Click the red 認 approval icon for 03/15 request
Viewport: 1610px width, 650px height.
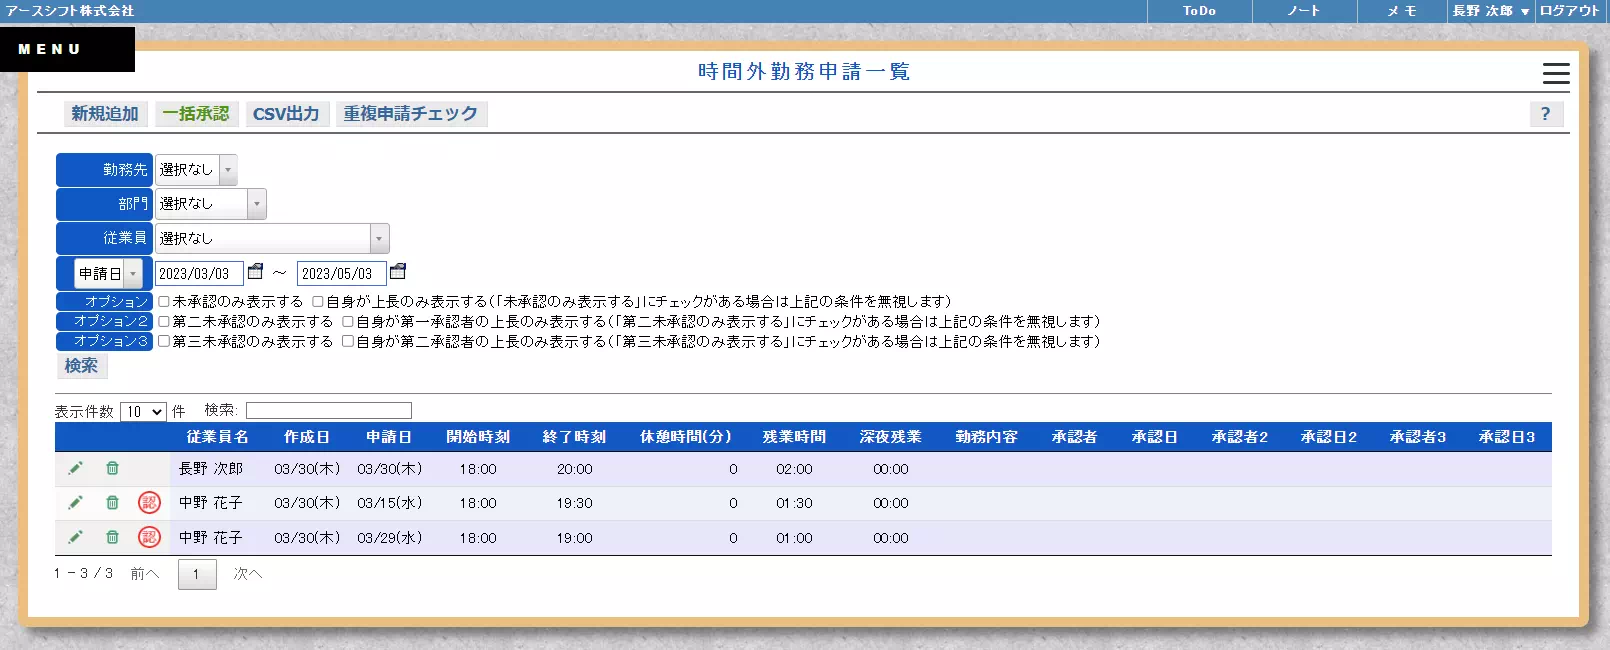coord(149,503)
